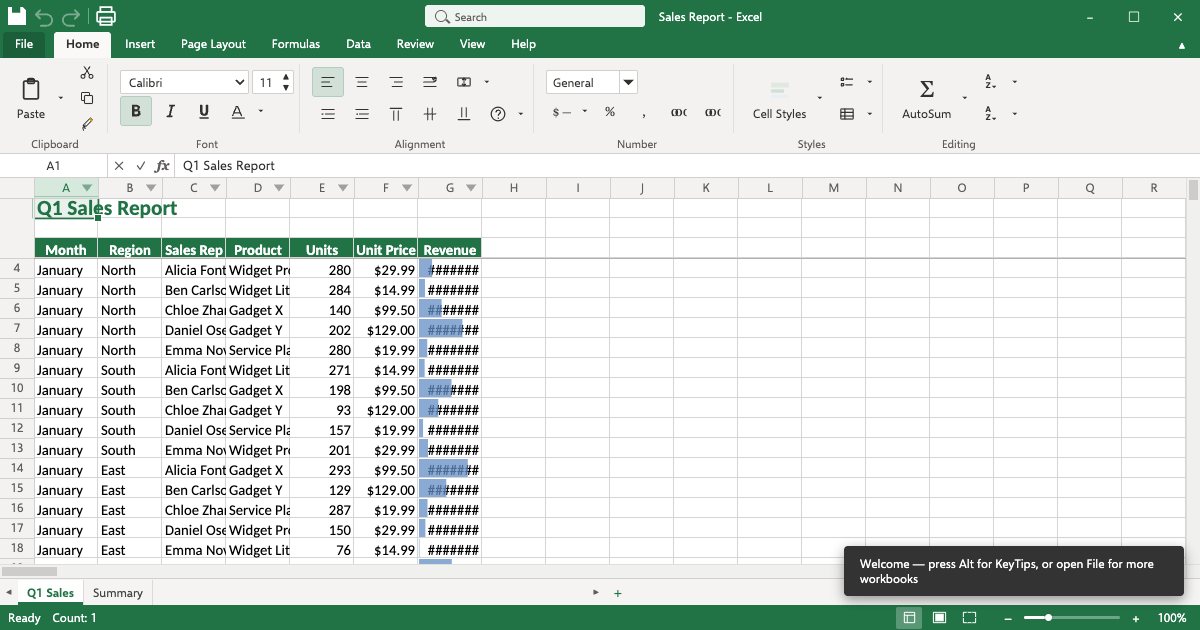1200x630 pixels.
Task: Click the Paste clipboard icon
Action: click(31, 90)
